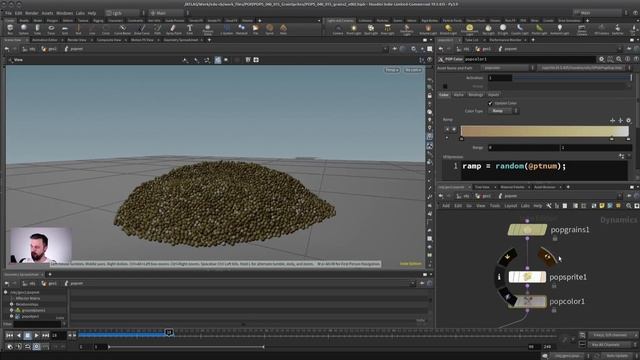Click the popcolor1 node name field

[530, 59]
